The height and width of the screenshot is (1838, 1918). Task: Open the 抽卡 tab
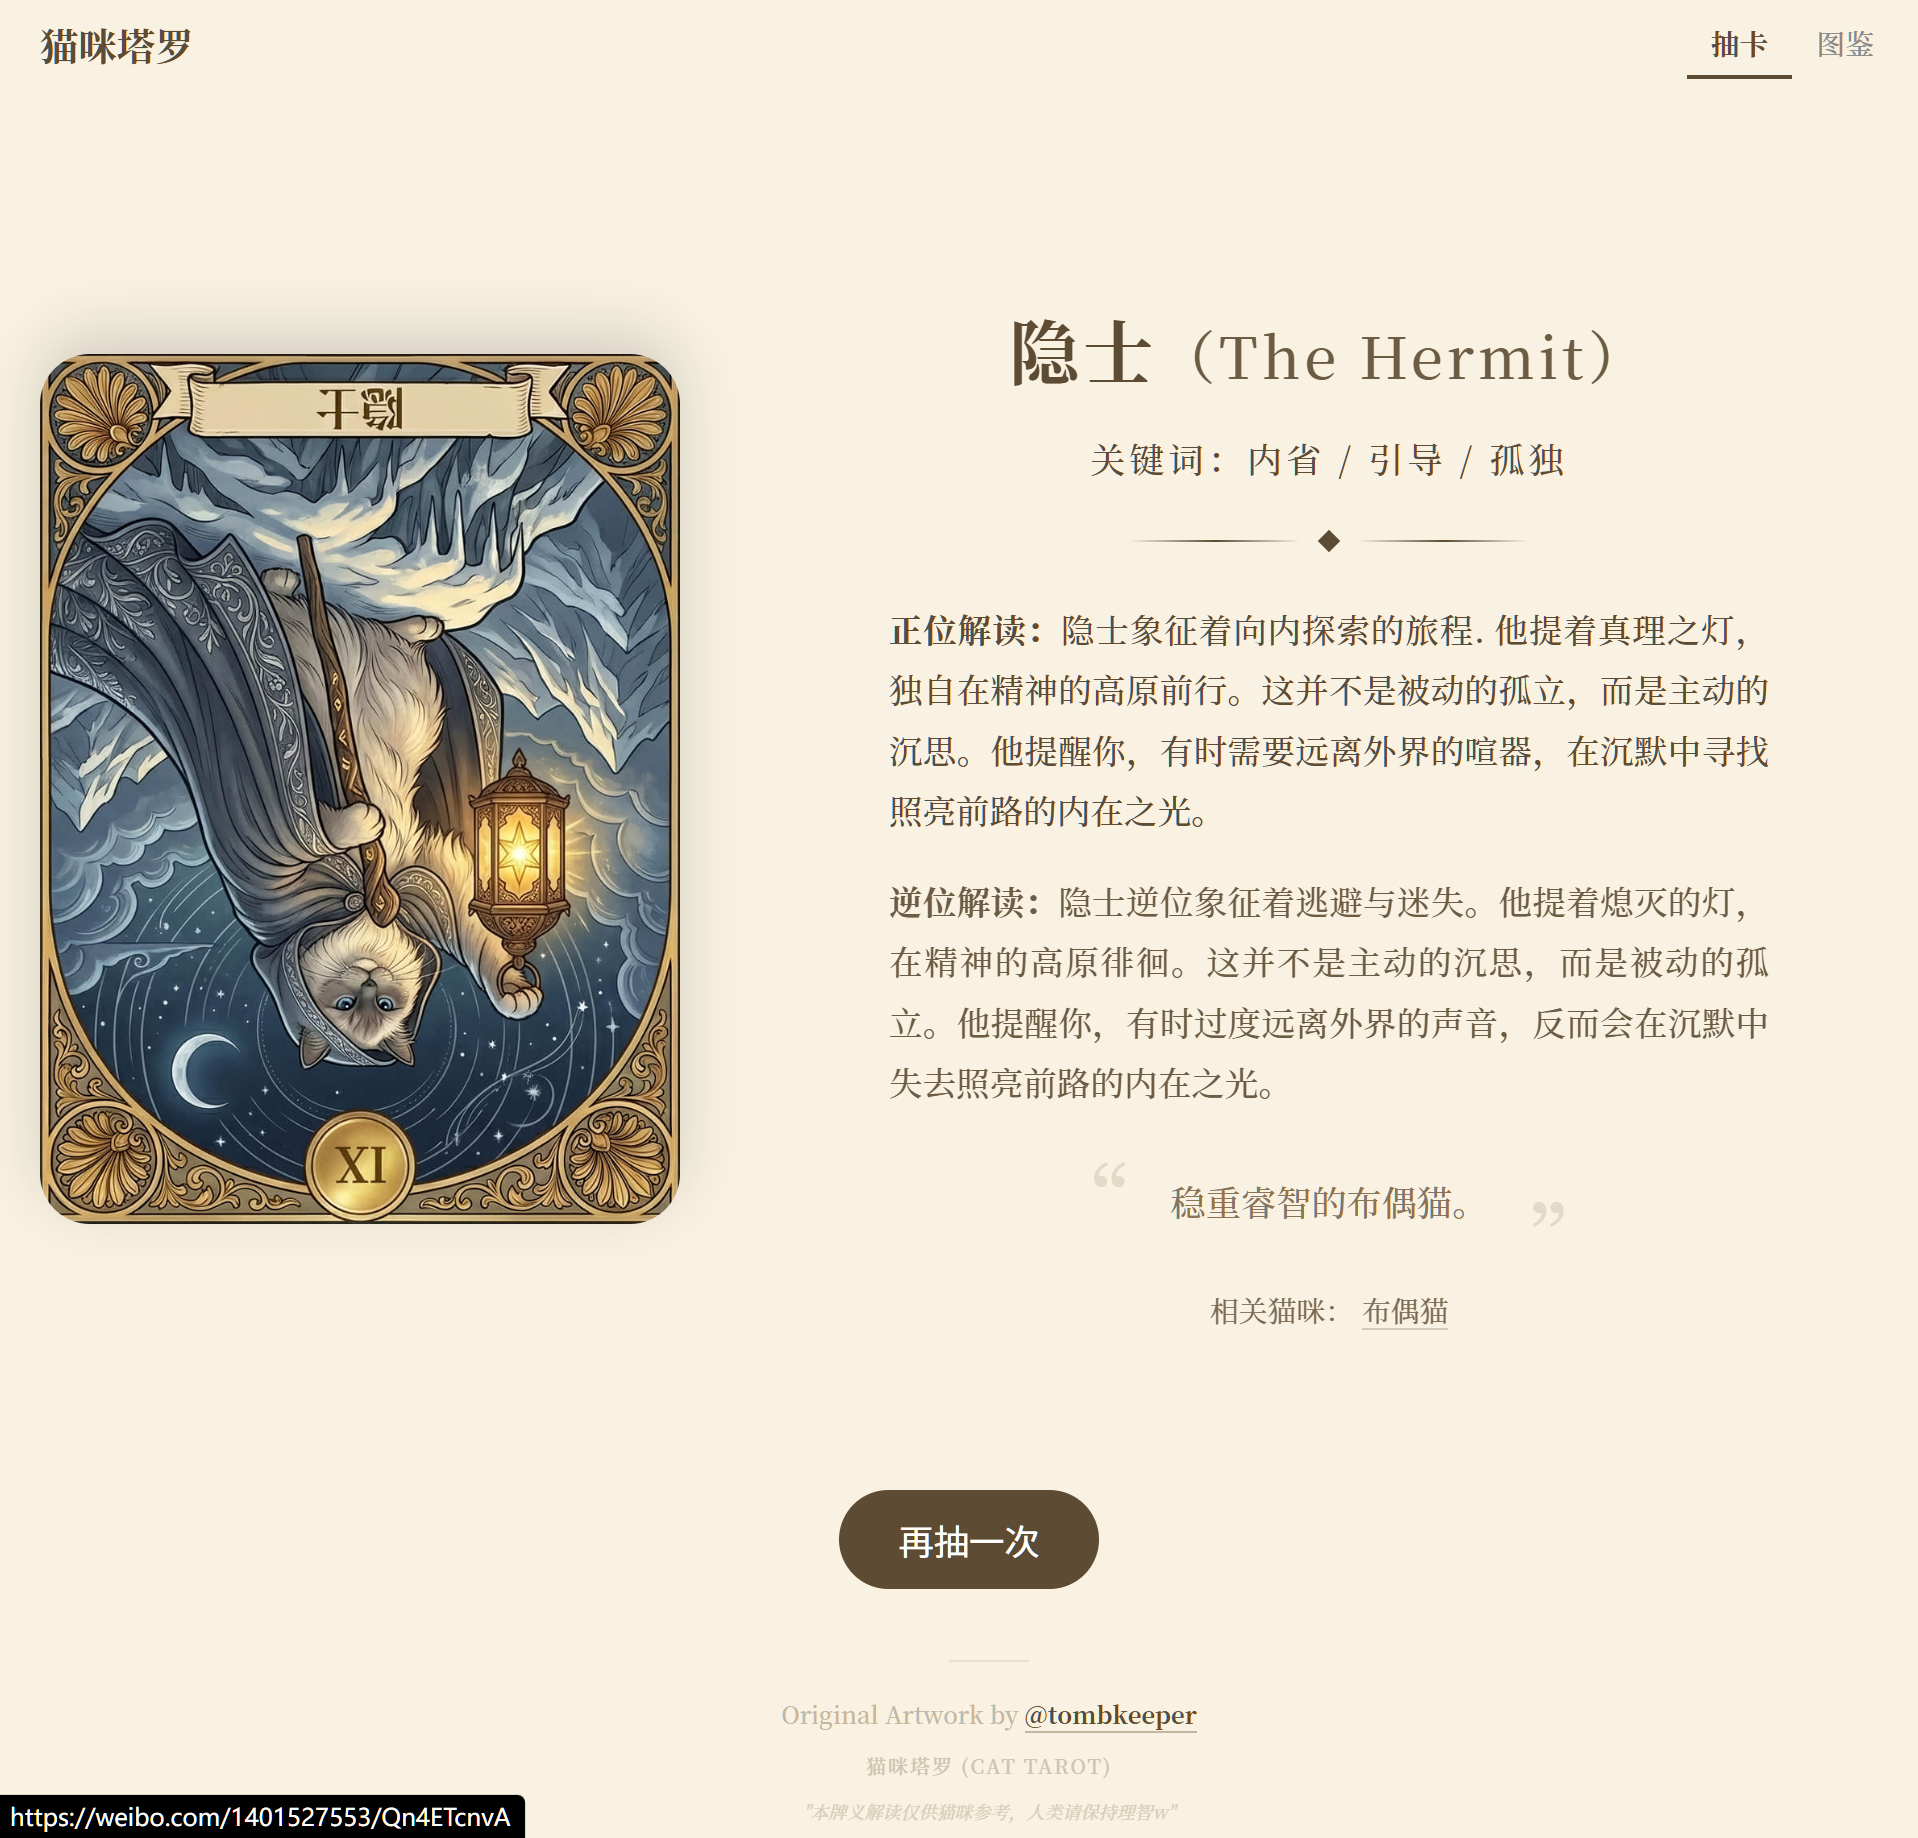coord(1738,45)
